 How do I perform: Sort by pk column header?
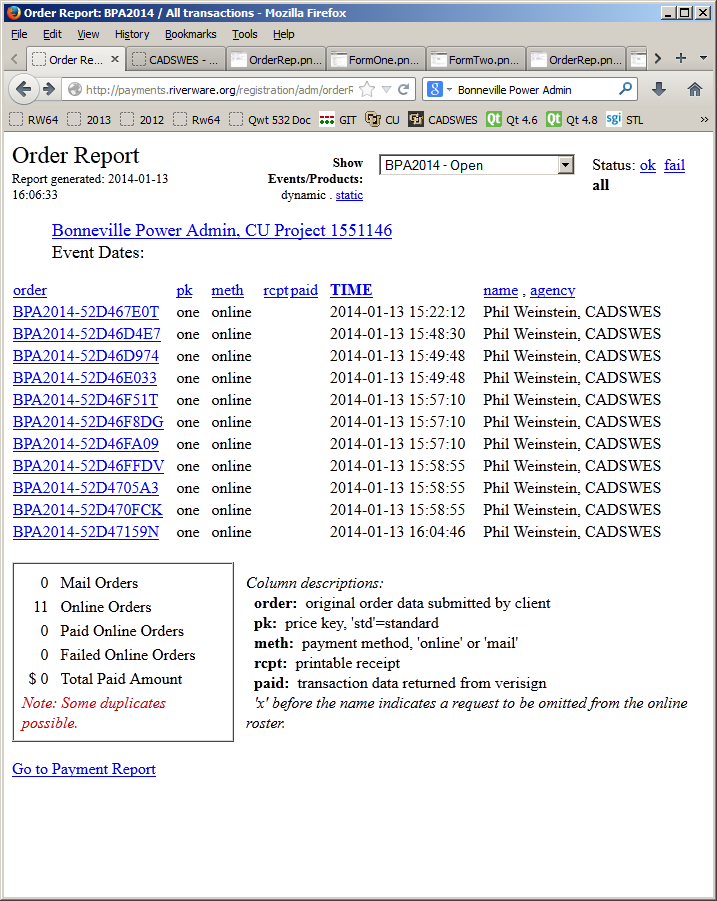point(184,290)
